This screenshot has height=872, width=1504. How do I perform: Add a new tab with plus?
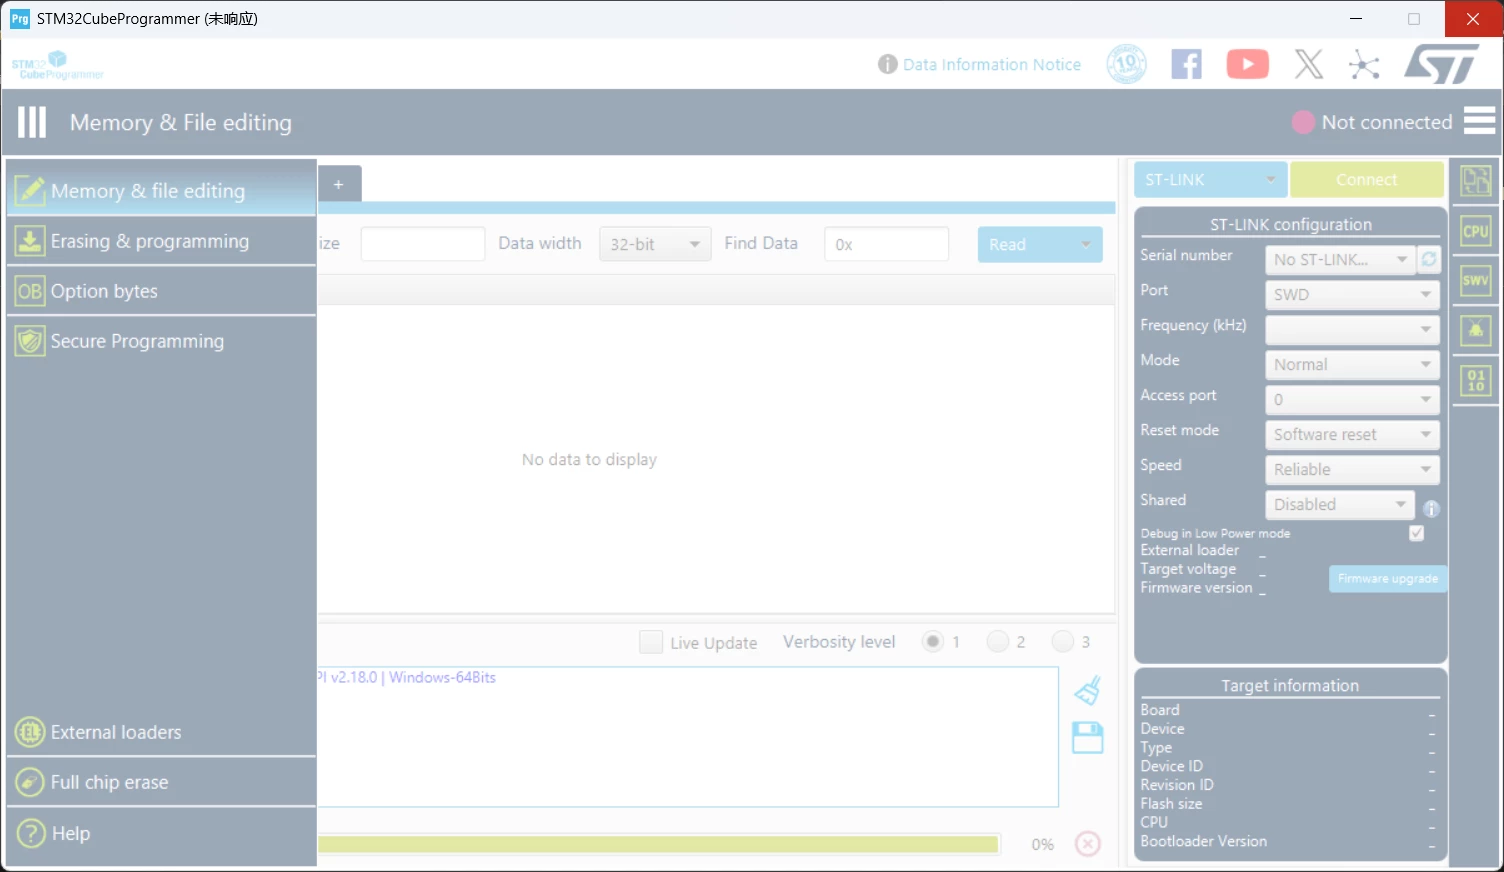click(x=339, y=184)
